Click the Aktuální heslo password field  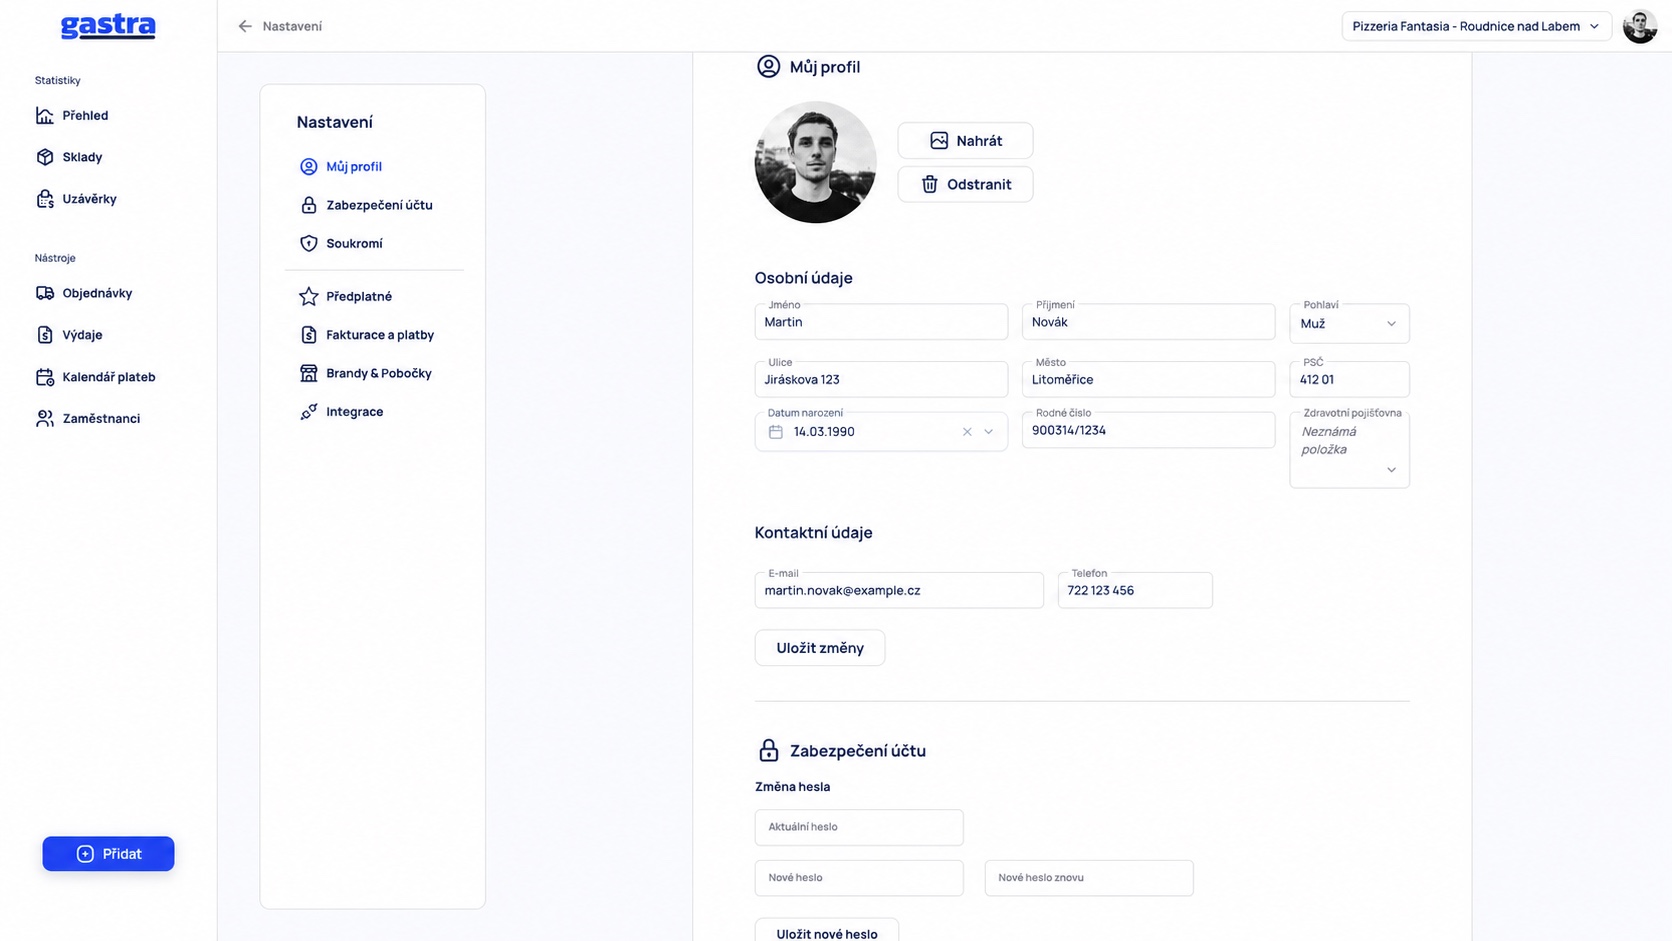tap(859, 827)
